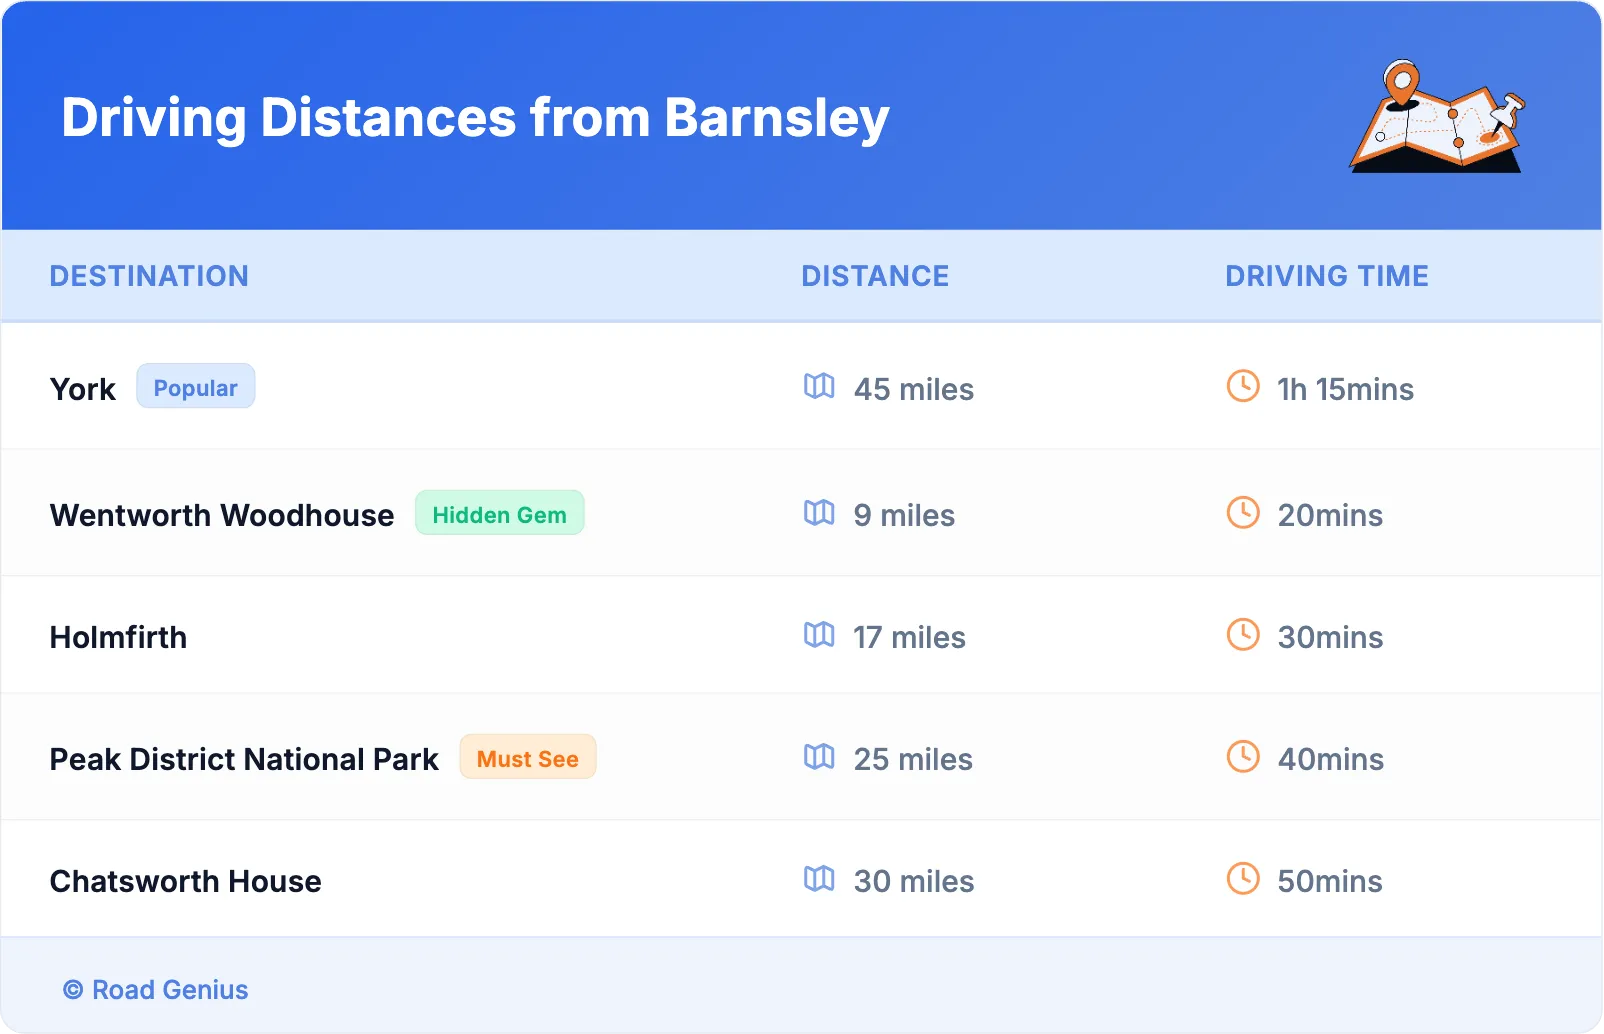Image resolution: width=1604 pixels, height=1034 pixels.
Task: Click the 30mins driving time
Action: [x=1330, y=637]
